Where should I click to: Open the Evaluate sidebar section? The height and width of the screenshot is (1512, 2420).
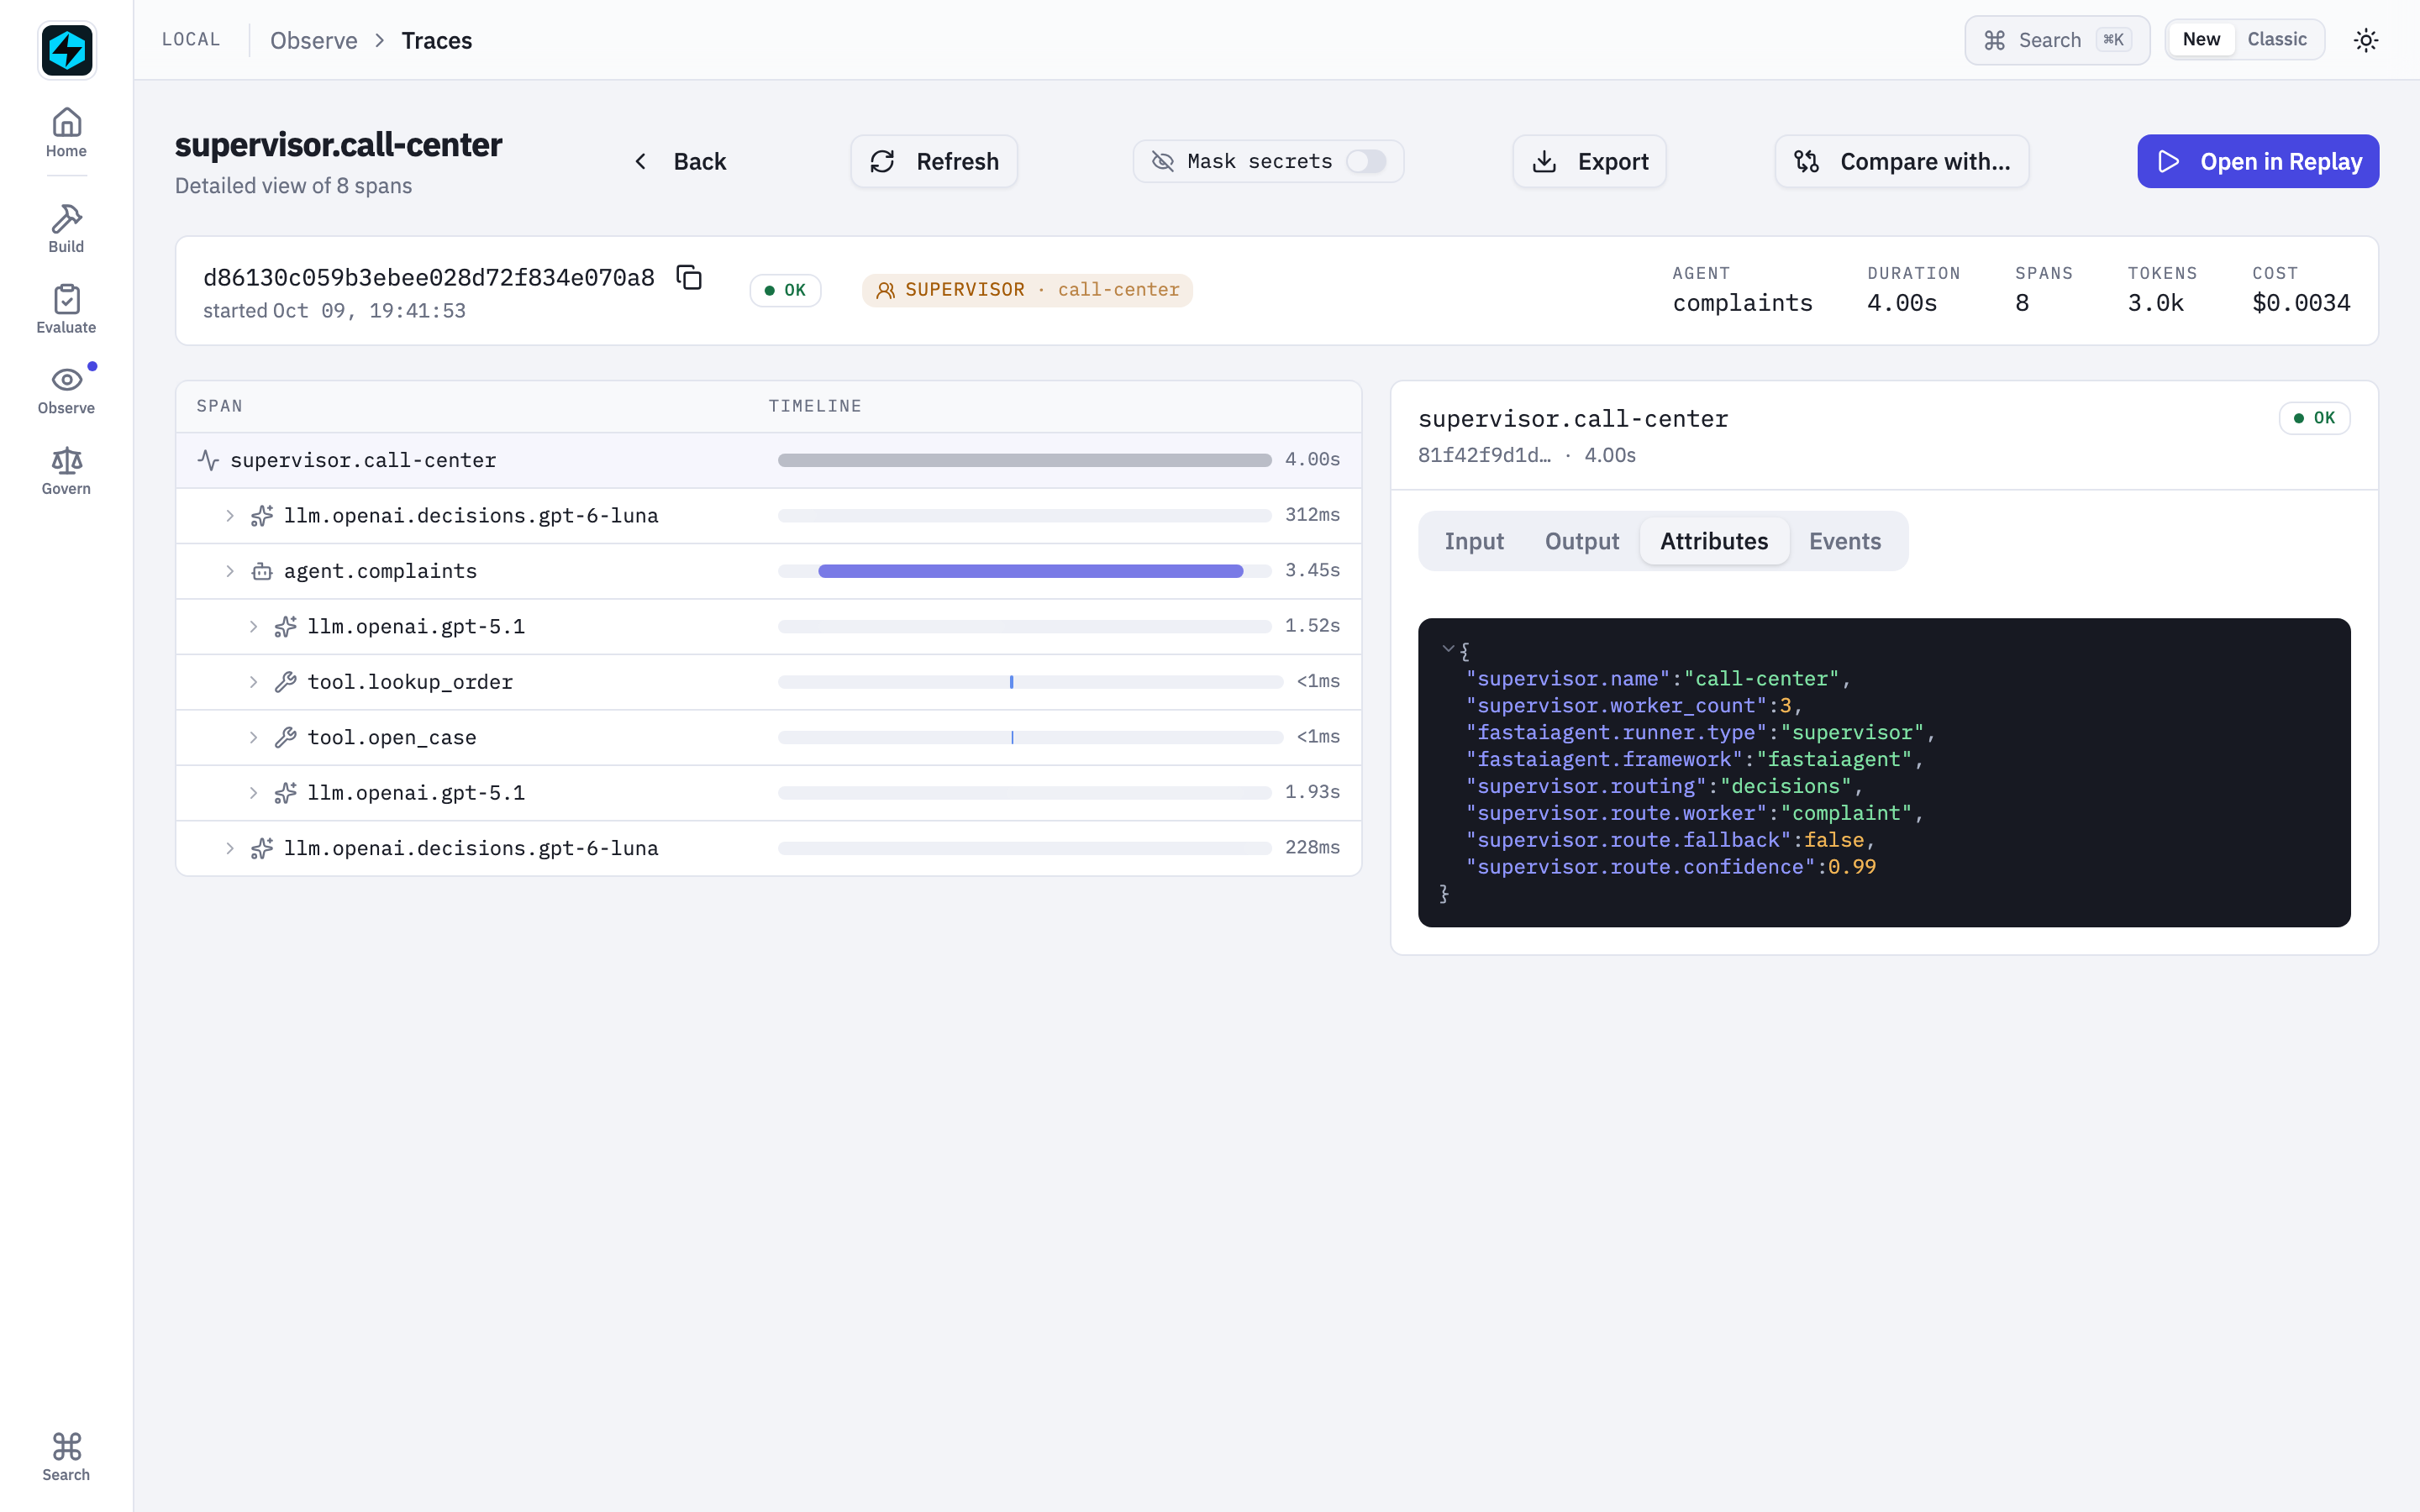coord(66,310)
